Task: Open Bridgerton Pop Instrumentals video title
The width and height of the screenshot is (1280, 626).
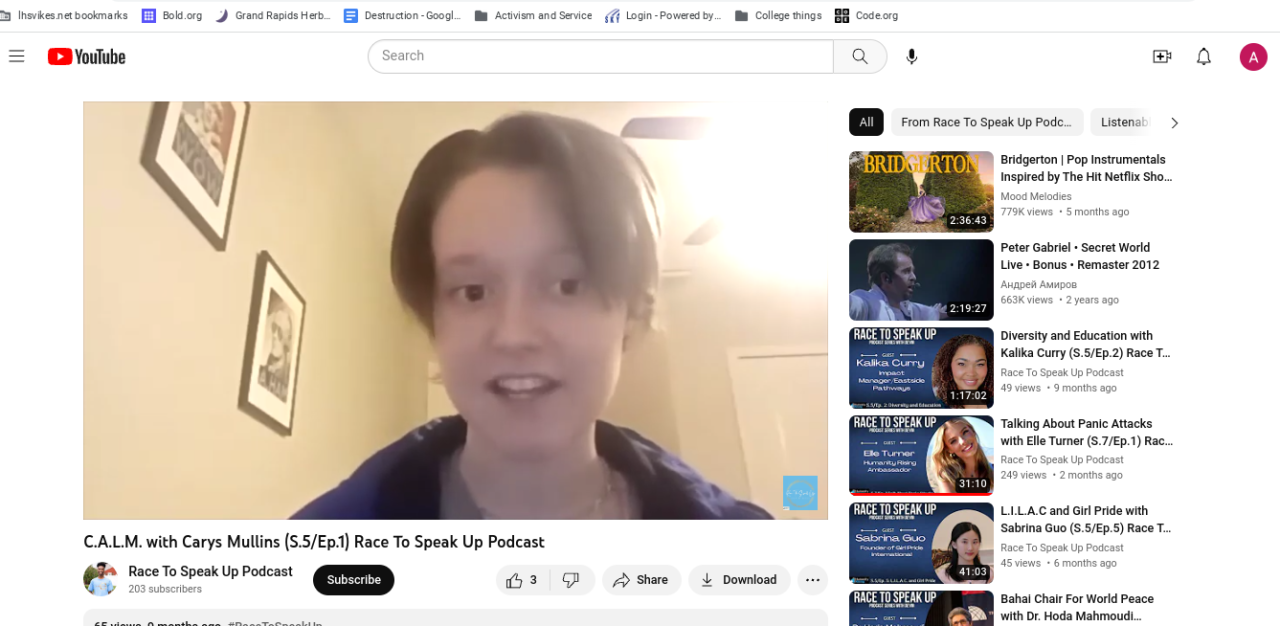Action: click(x=1086, y=168)
